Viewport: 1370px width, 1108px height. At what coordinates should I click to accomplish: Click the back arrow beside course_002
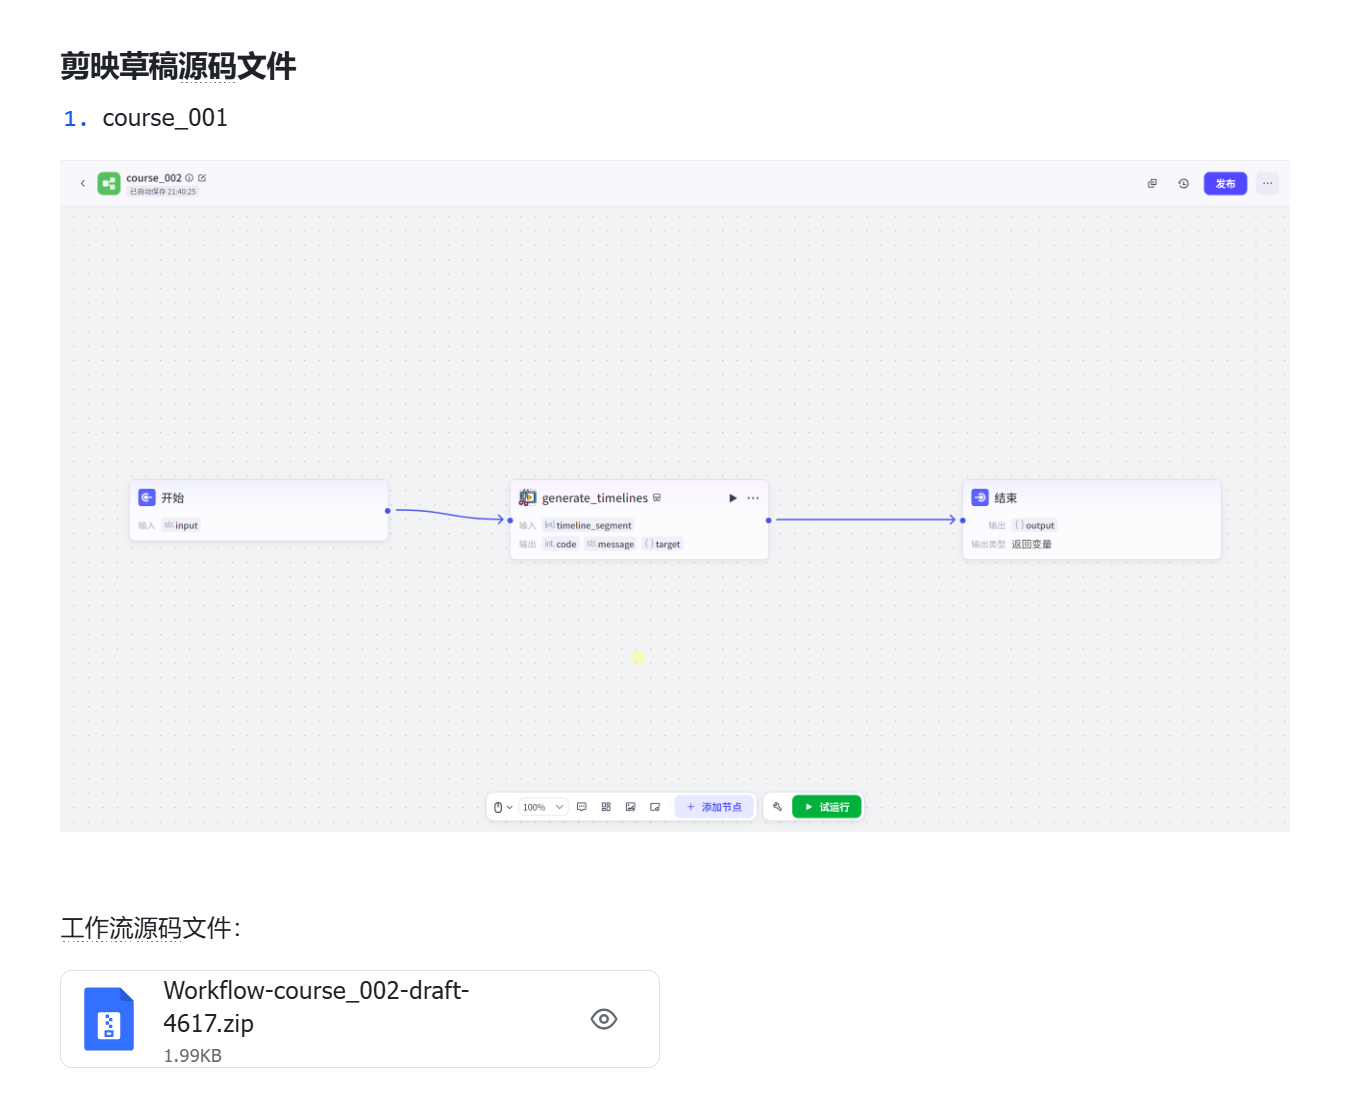(x=82, y=184)
